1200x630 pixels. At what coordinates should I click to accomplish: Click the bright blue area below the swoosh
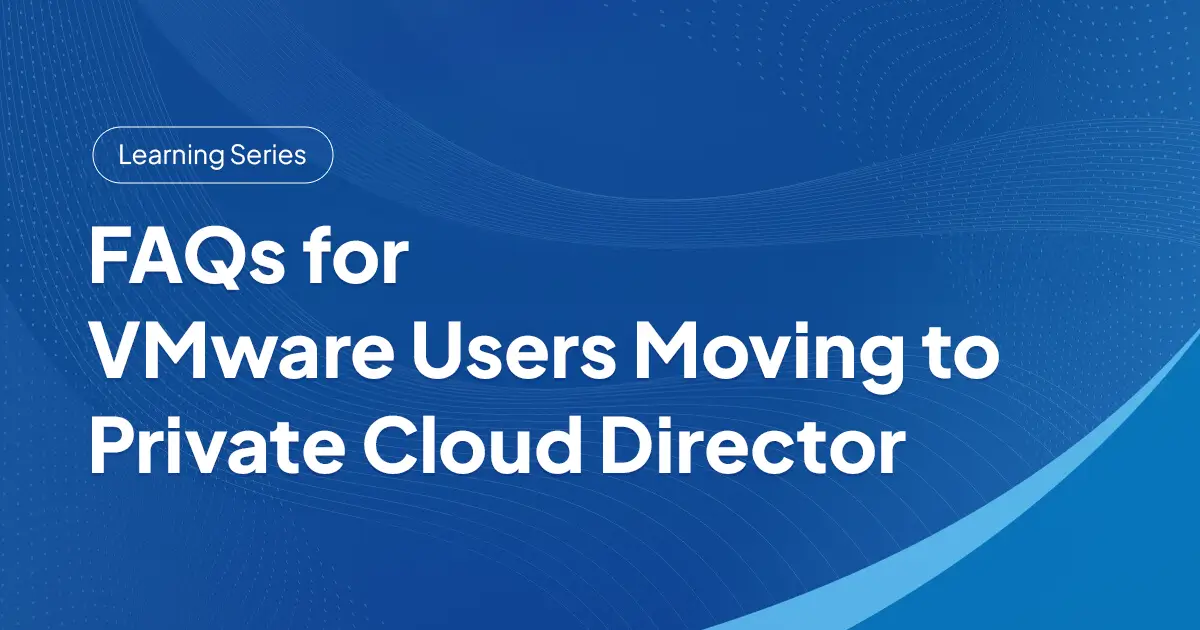[x=1100, y=560]
